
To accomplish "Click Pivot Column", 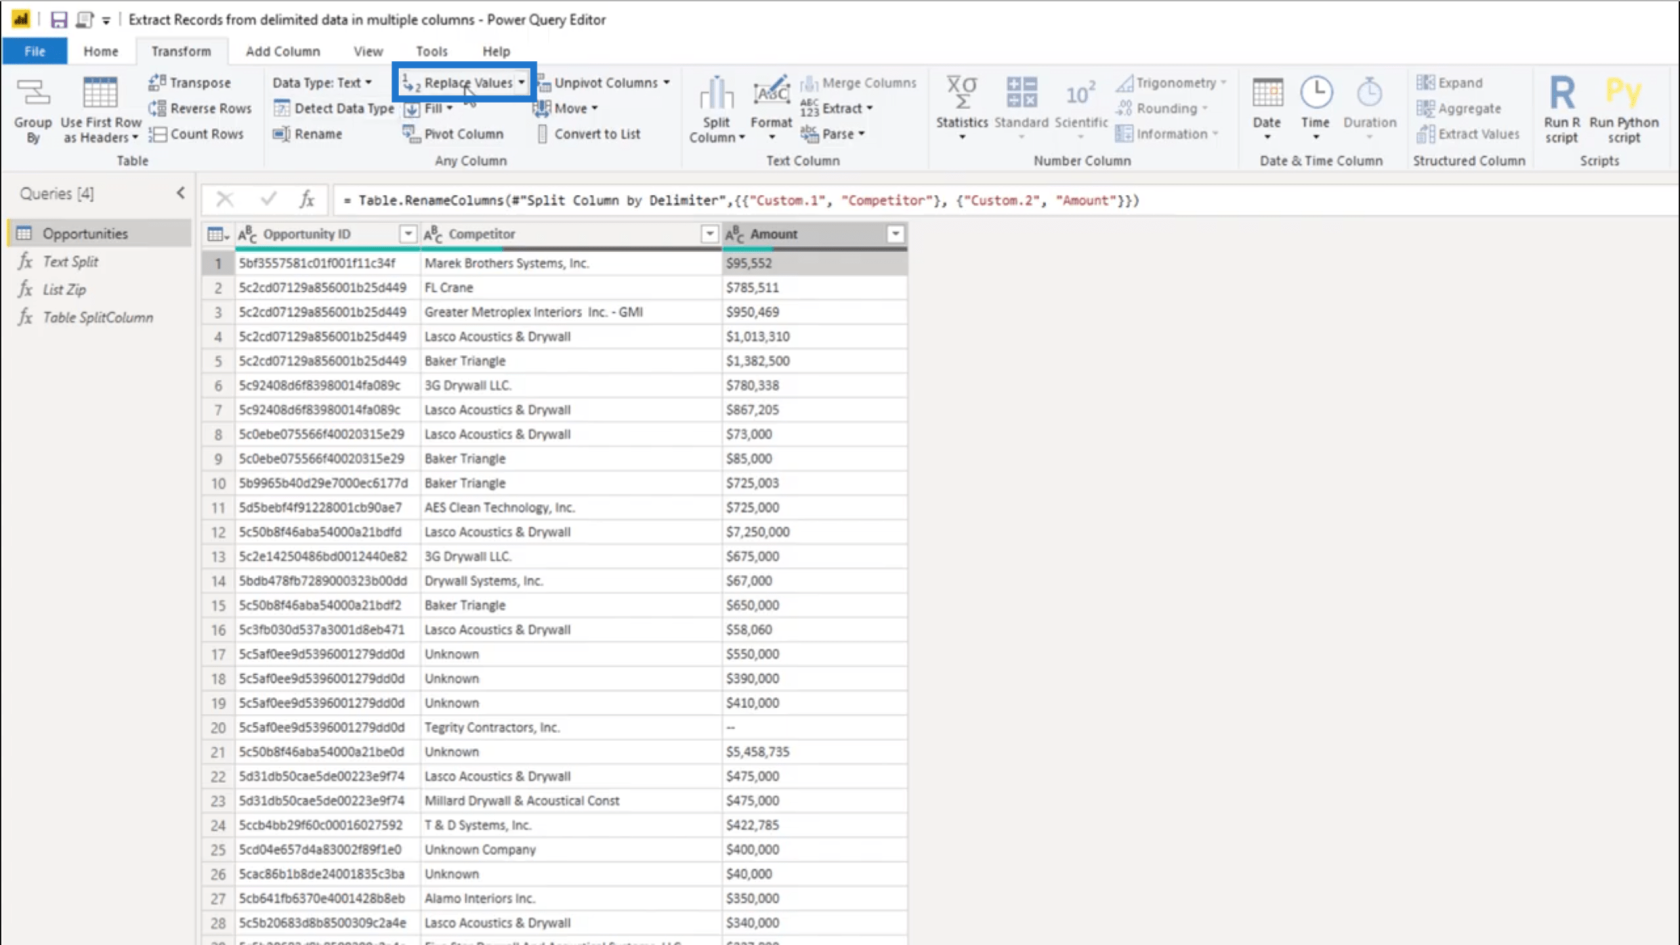I will coord(453,134).
